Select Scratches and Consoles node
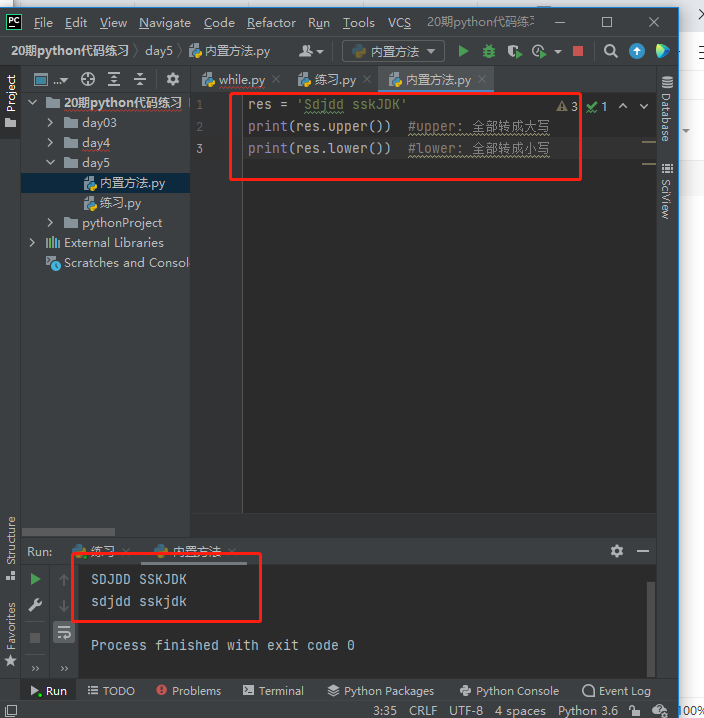 tap(117, 263)
